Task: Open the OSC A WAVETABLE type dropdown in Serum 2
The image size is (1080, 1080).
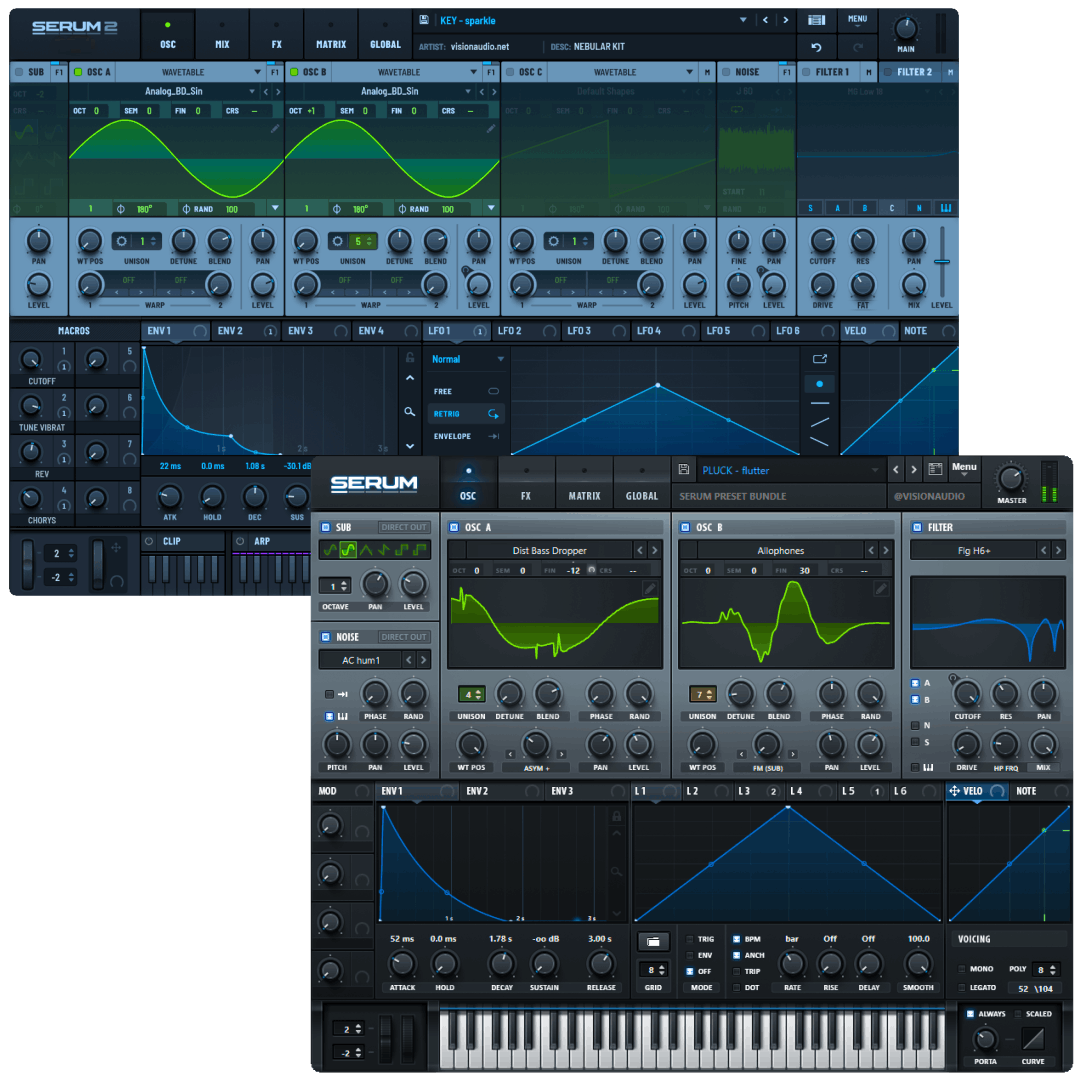Action: point(258,72)
